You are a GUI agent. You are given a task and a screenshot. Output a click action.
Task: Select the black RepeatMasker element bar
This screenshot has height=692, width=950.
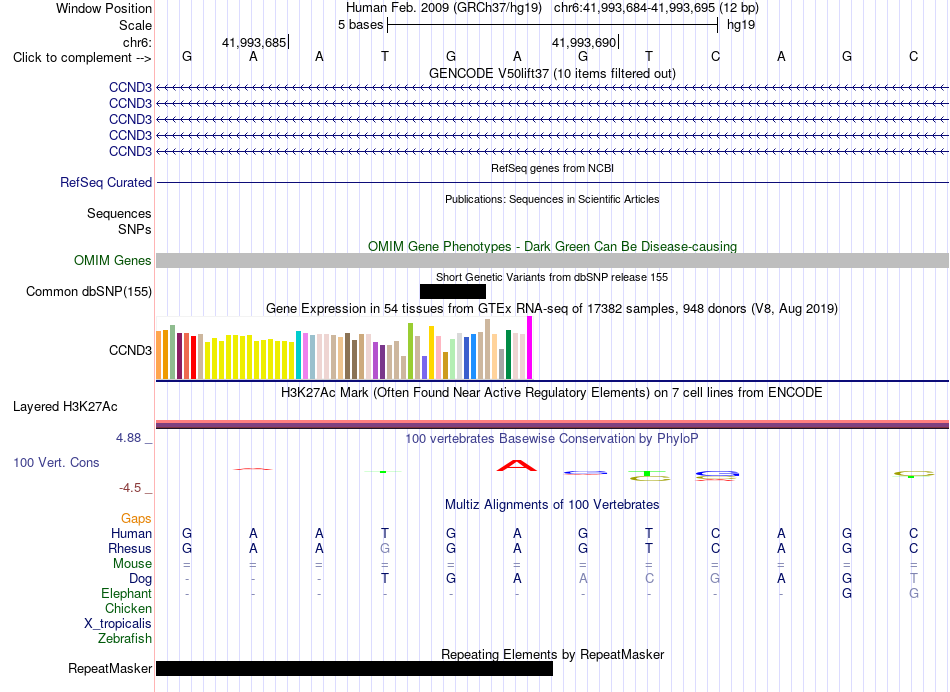click(x=354, y=668)
